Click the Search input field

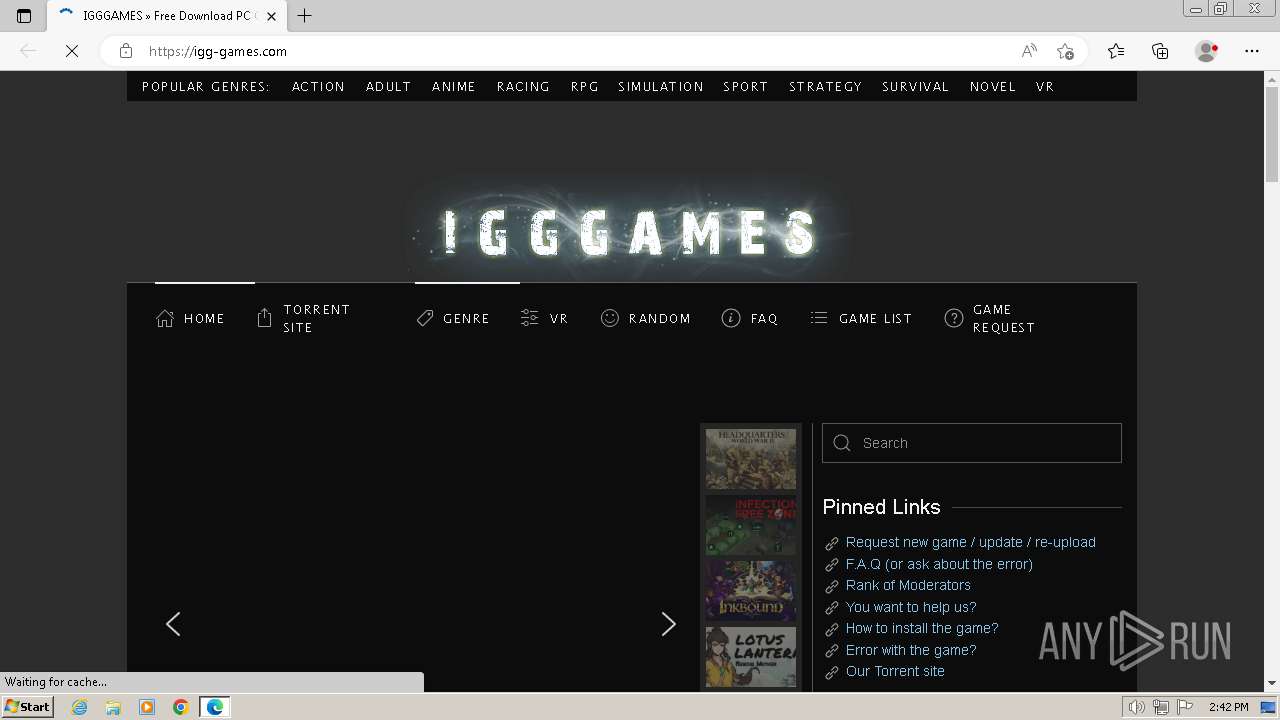(x=972, y=443)
